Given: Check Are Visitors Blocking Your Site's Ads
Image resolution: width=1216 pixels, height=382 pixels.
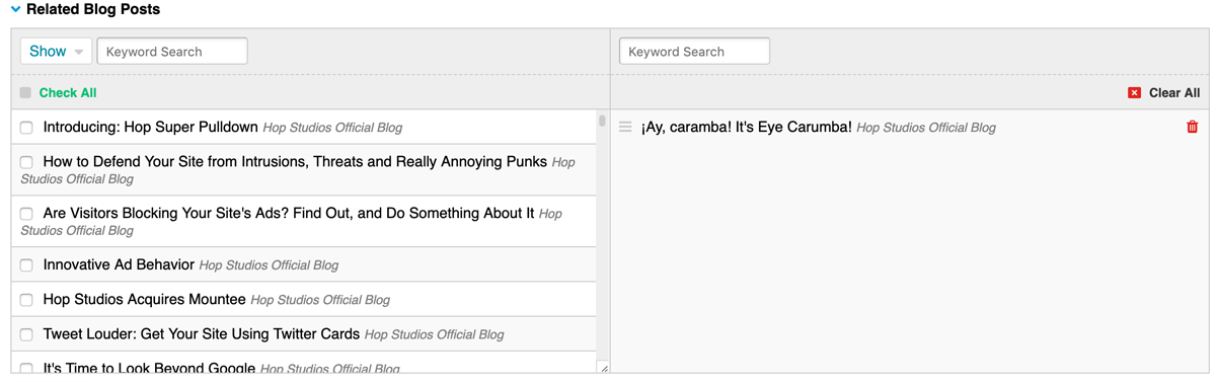Looking at the screenshot, I should tap(27, 214).
